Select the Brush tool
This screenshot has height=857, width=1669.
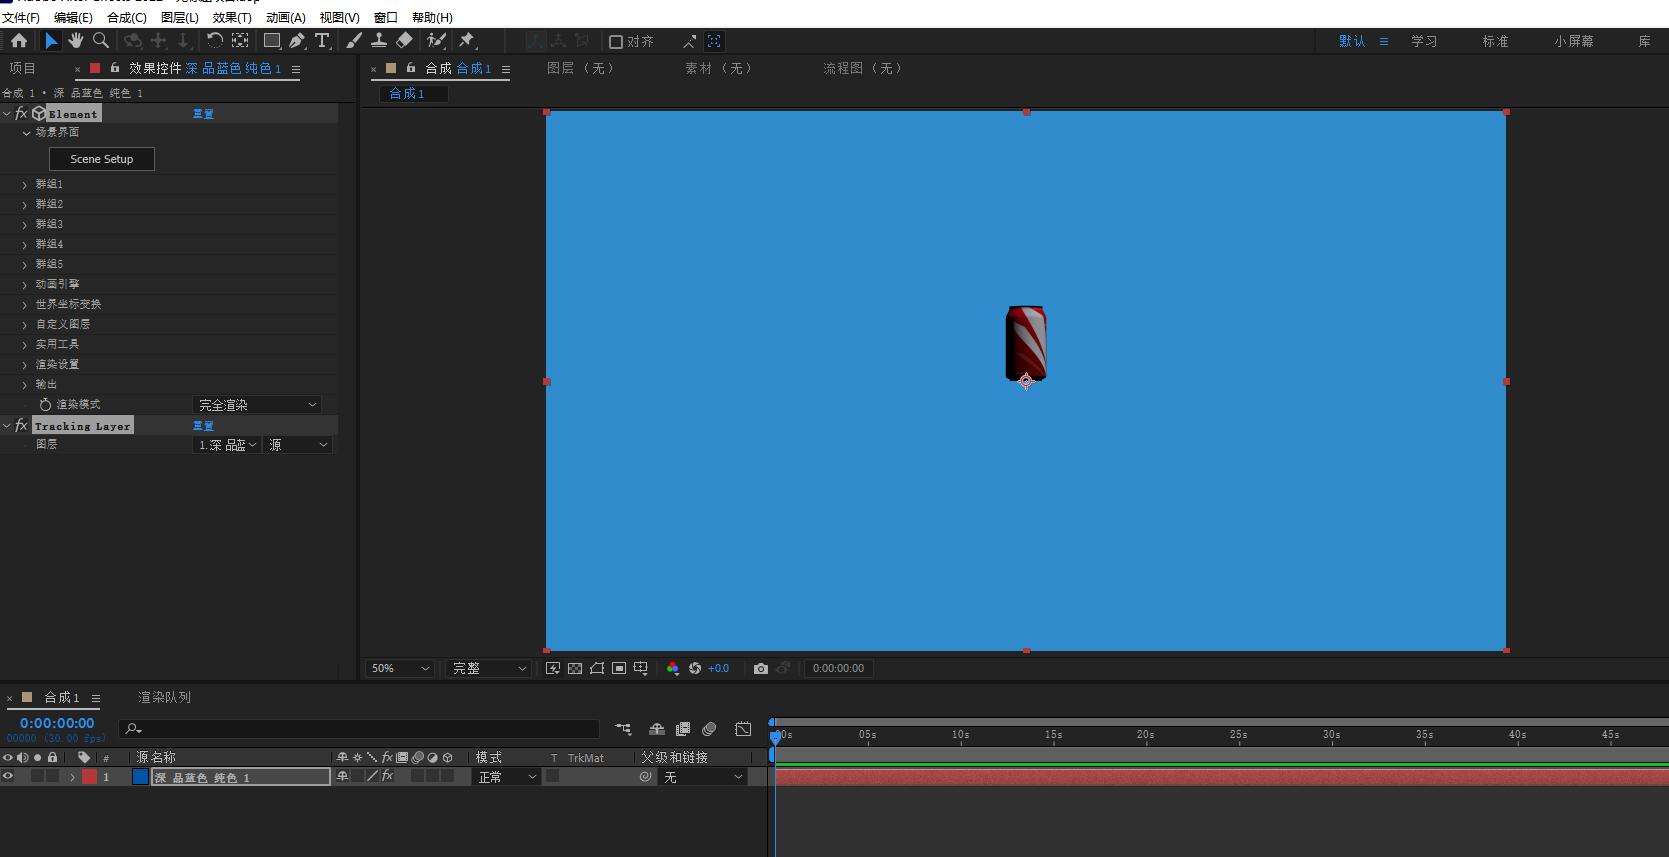[354, 41]
